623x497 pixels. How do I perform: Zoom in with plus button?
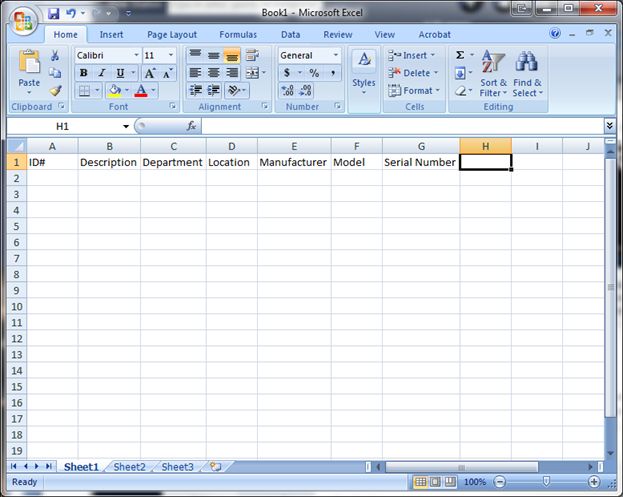pyautogui.click(x=594, y=482)
